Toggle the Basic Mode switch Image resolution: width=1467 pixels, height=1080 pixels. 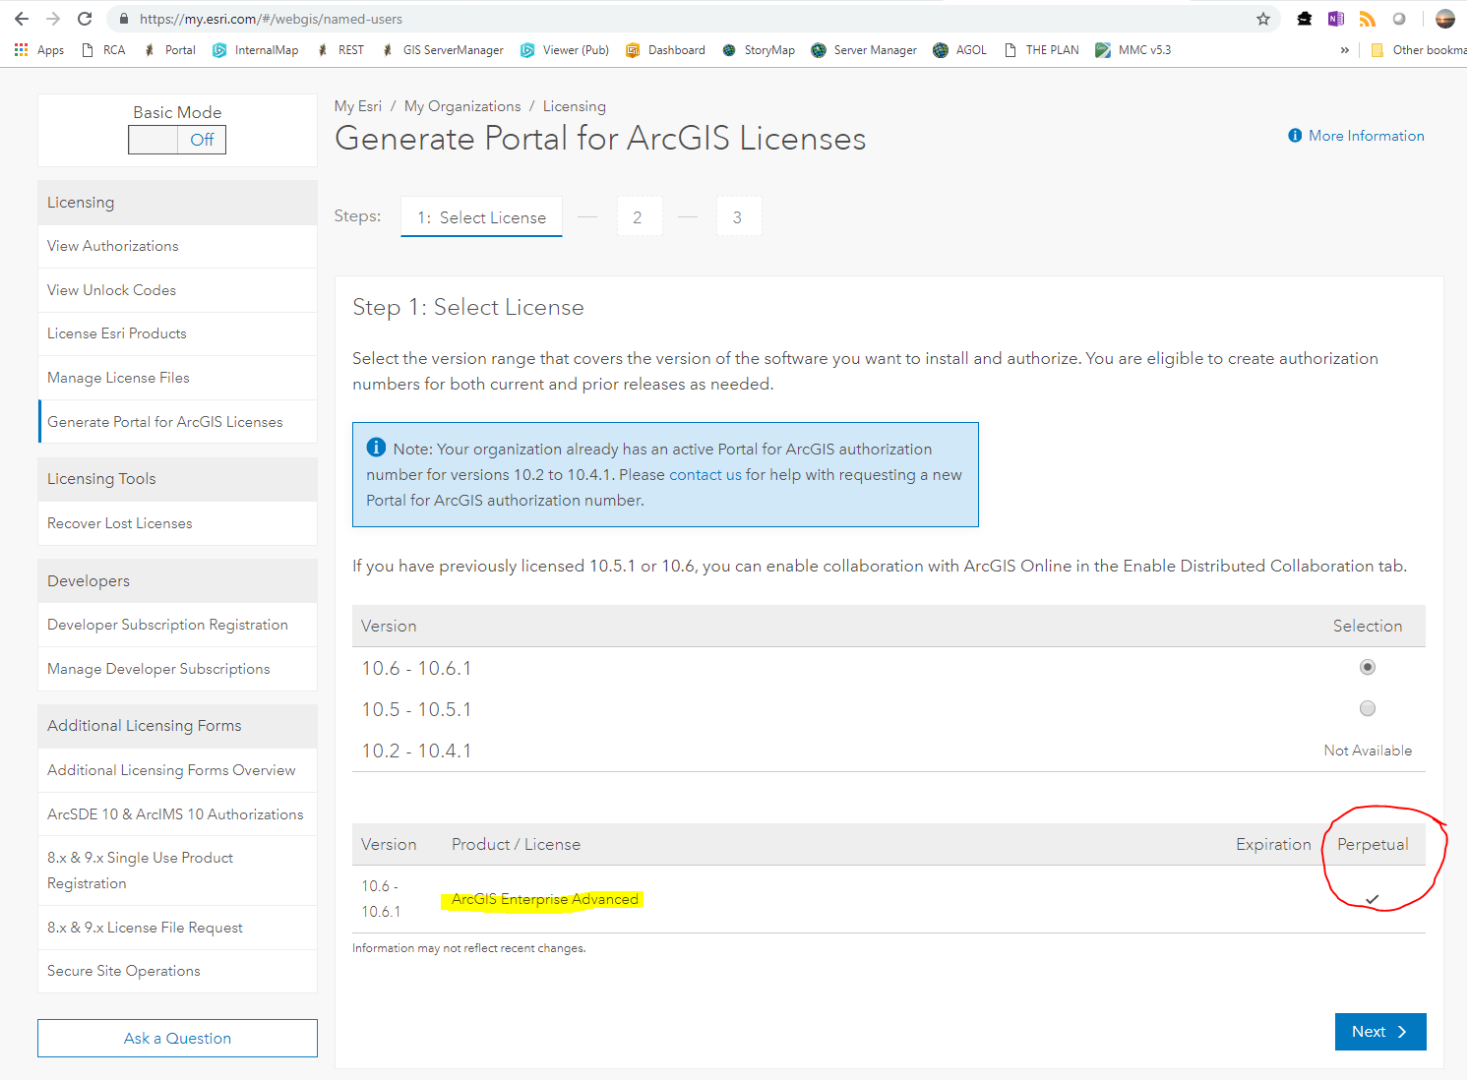[x=177, y=140]
